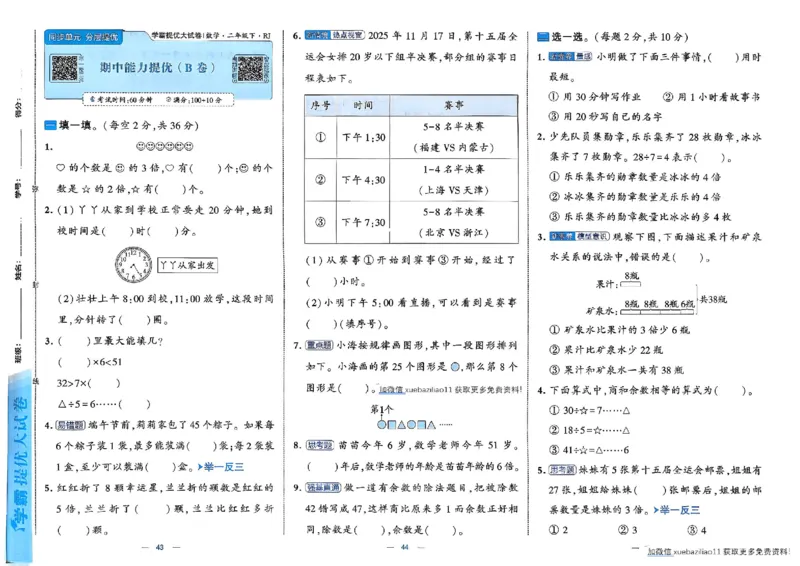Click the blue circle under the 第1个 arrow

coord(381,424)
